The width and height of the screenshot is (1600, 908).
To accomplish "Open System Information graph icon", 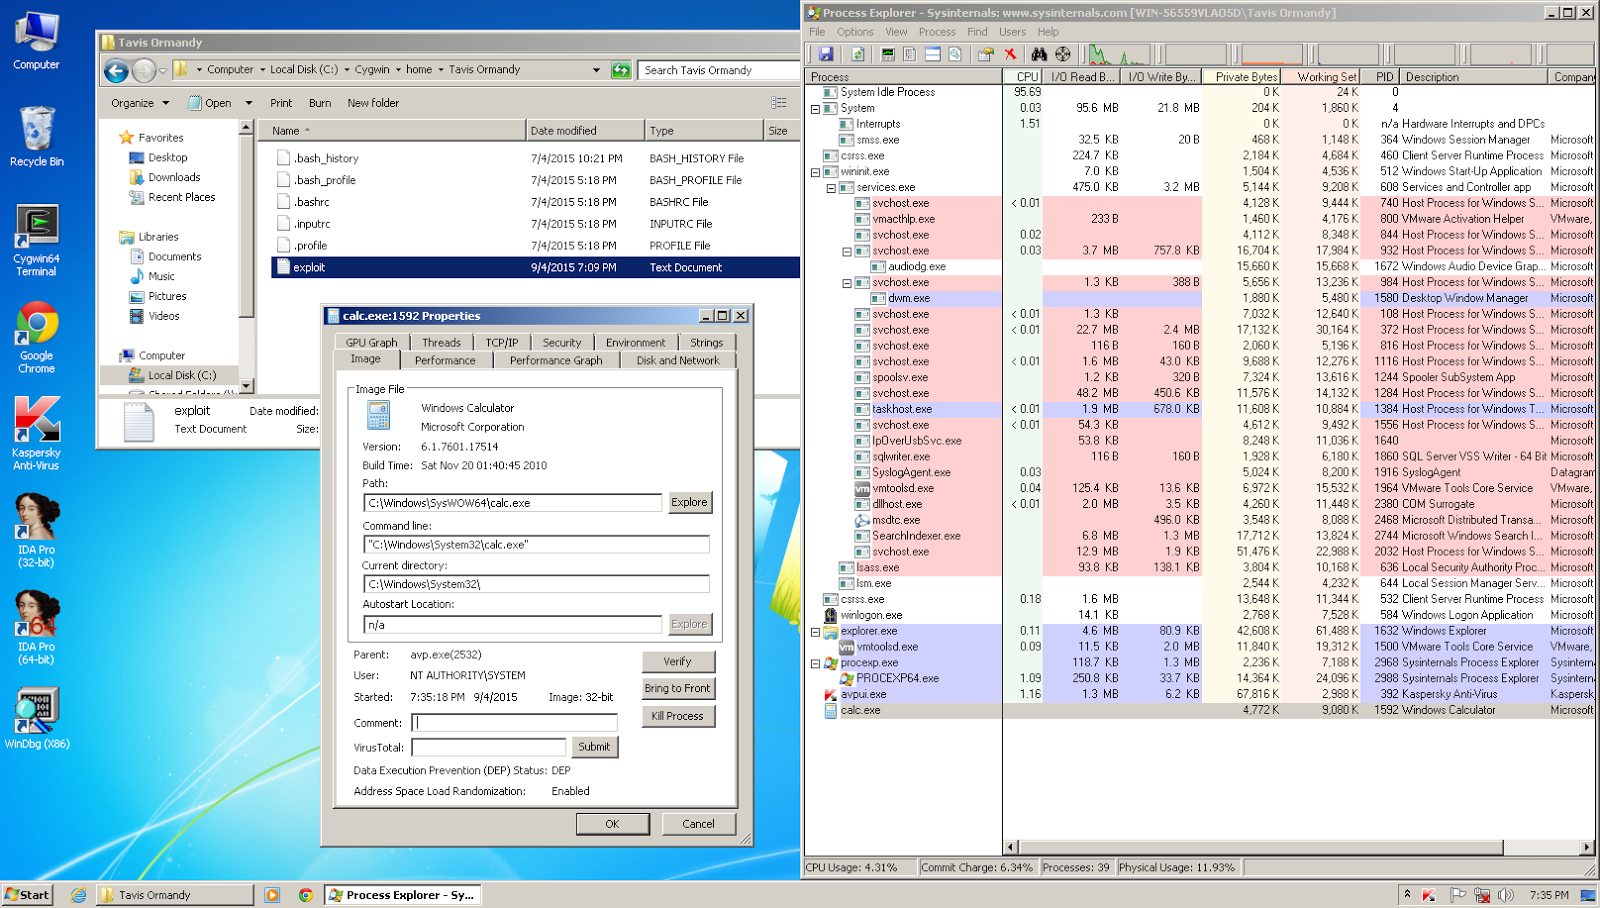I will click(x=887, y=54).
